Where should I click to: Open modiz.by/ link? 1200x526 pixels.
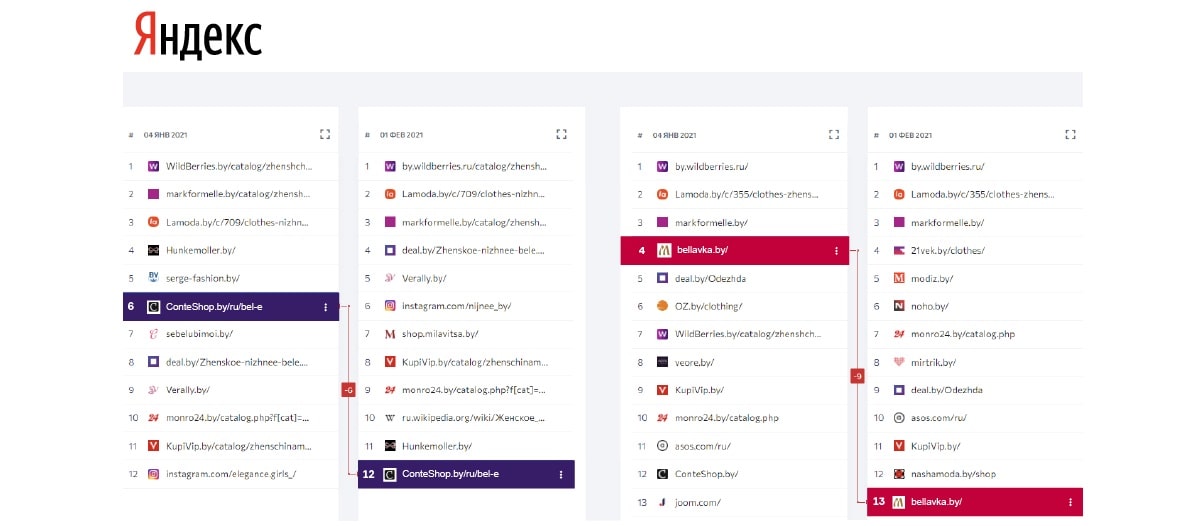tap(932, 278)
